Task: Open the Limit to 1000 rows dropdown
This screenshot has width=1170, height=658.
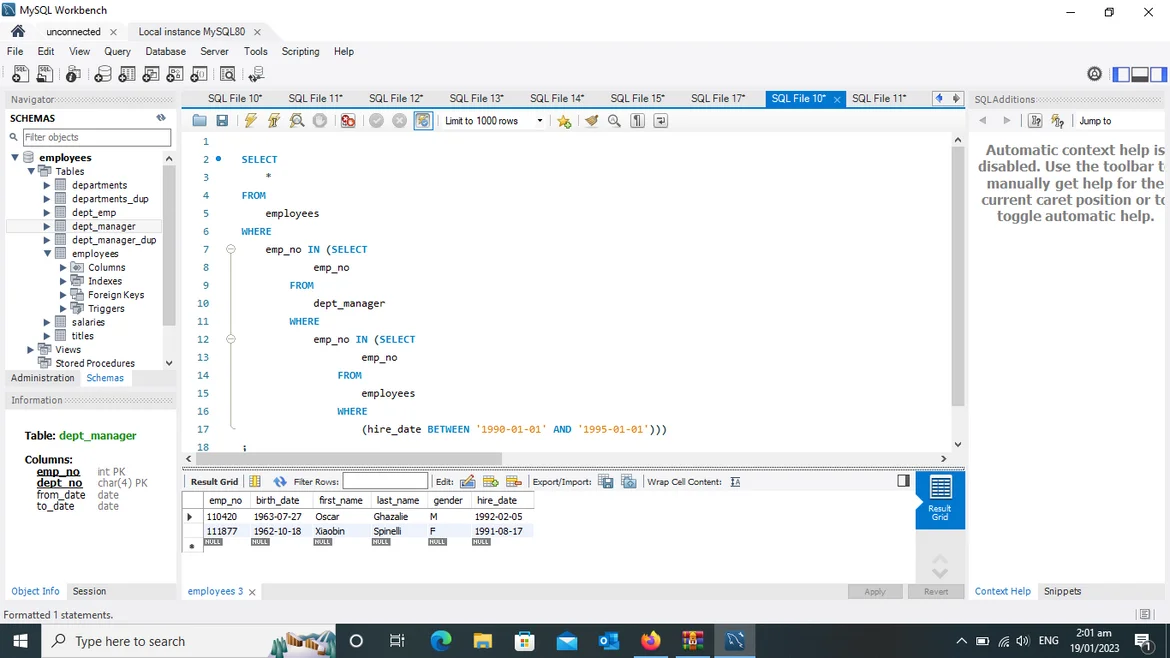Action: [495, 121]
